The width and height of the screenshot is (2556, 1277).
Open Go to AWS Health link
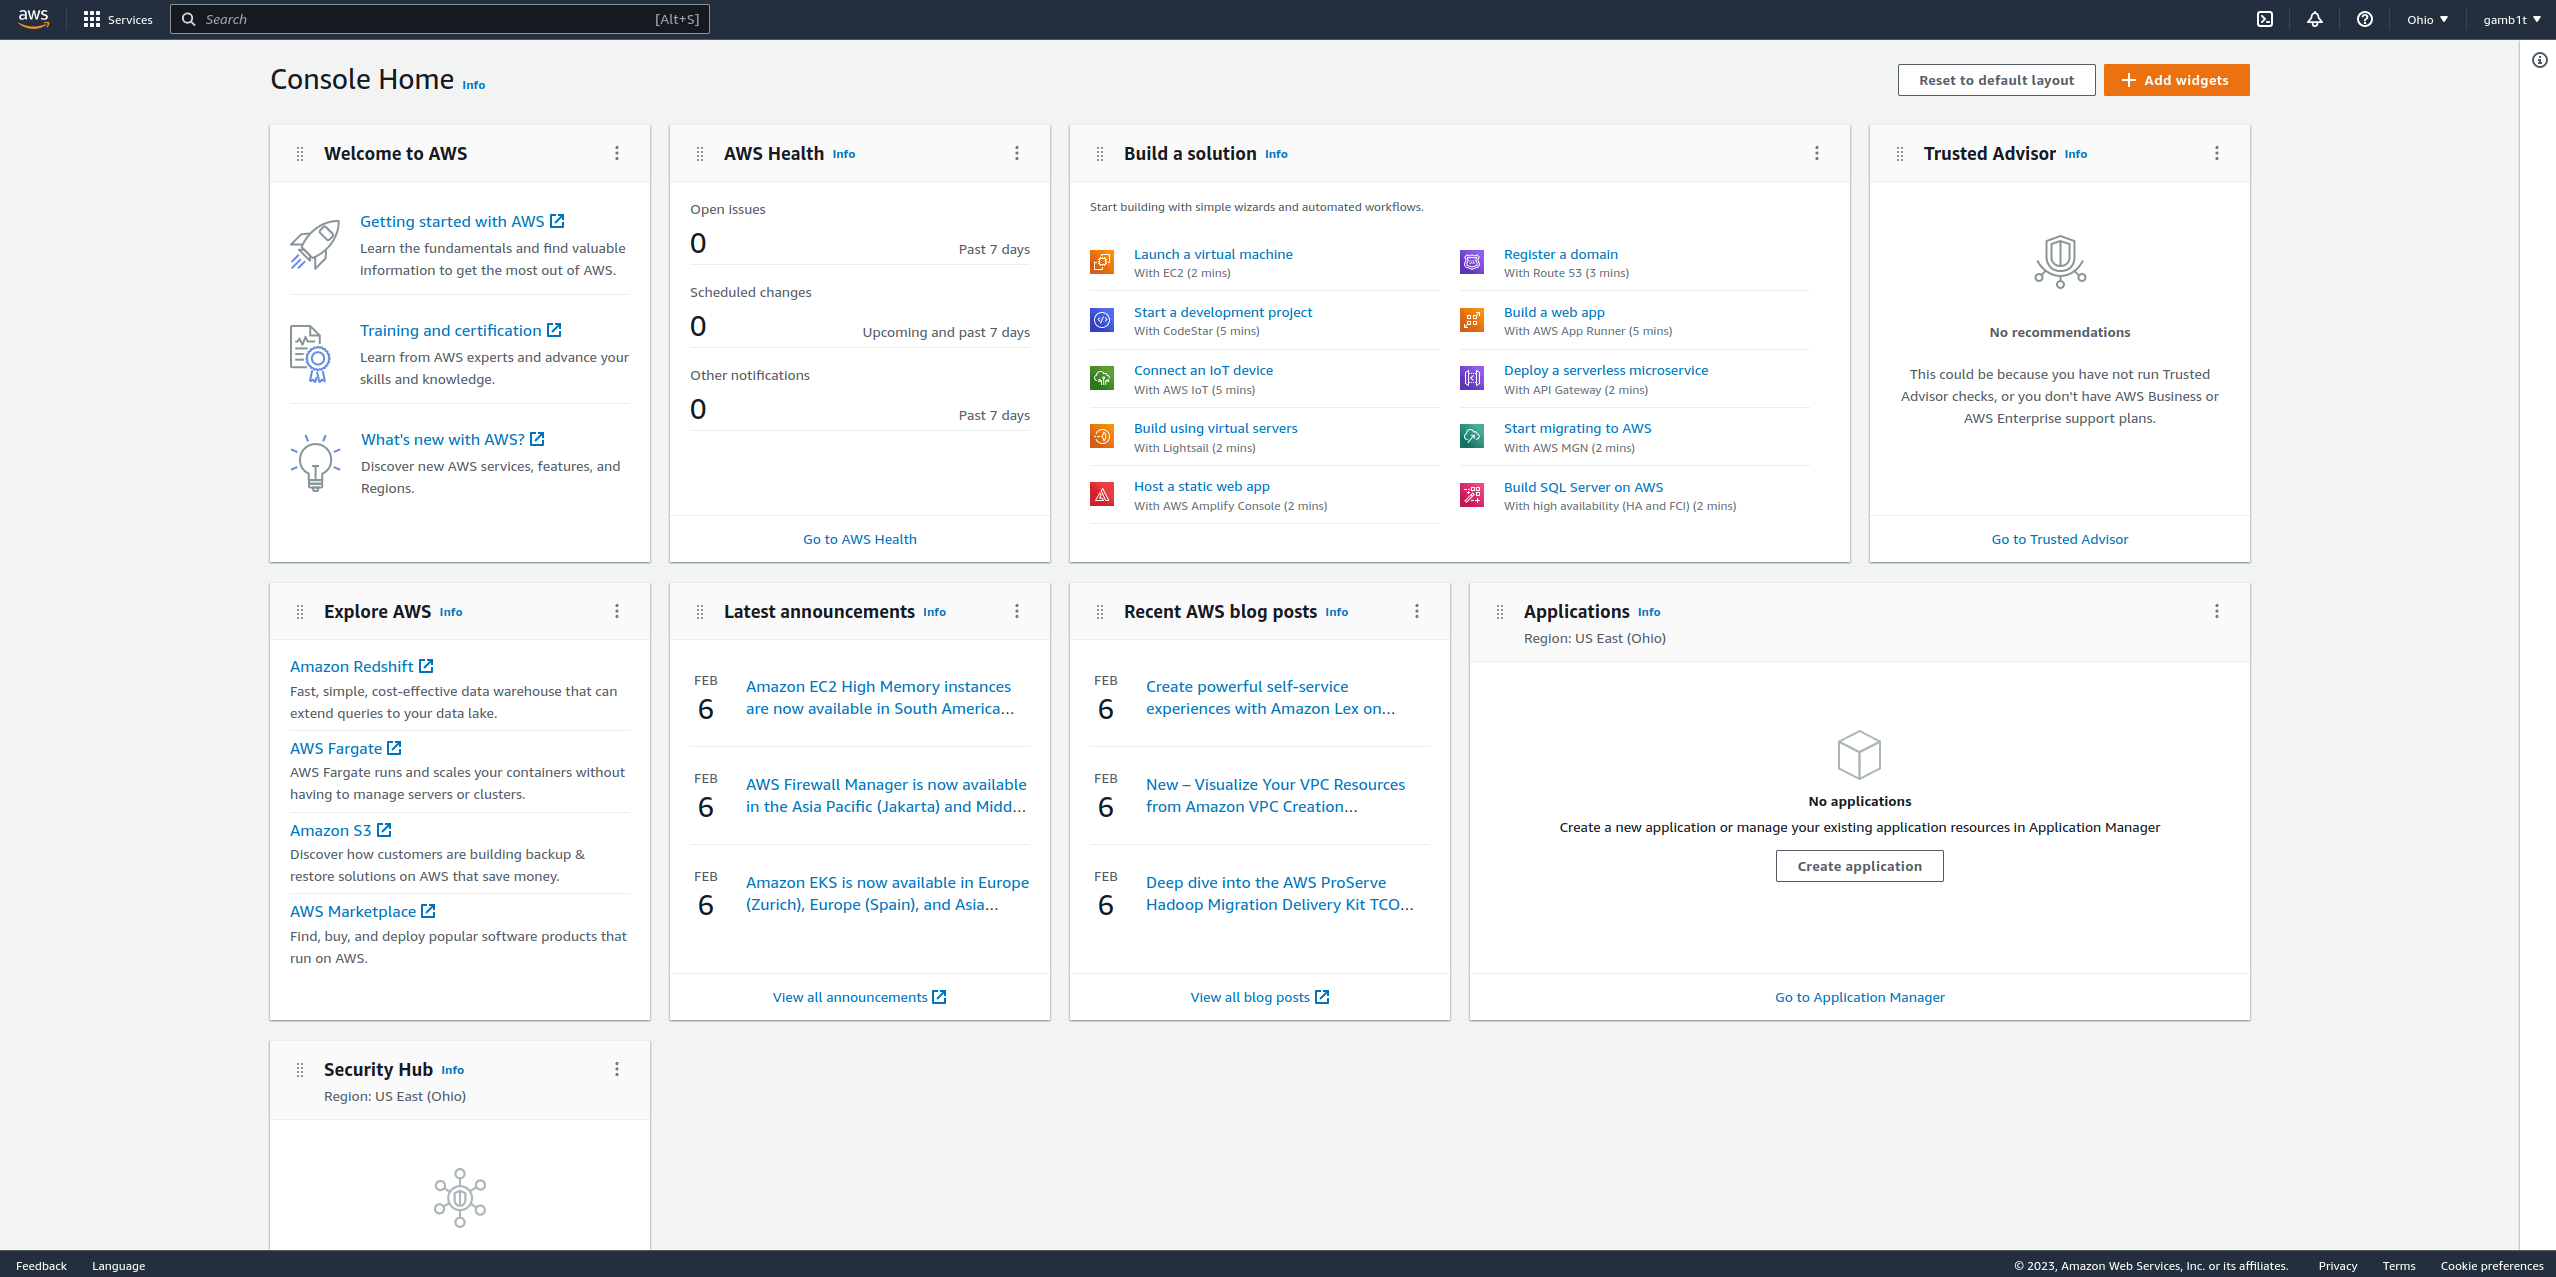pyautogui.click(x=860, y=539)
